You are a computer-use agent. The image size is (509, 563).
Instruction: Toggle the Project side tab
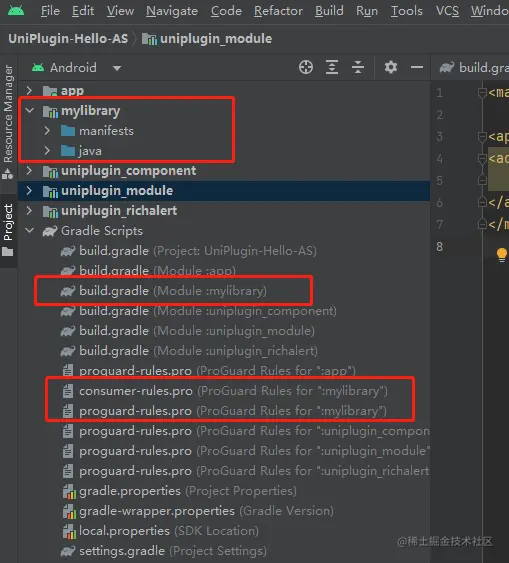(x=8, y=230)
